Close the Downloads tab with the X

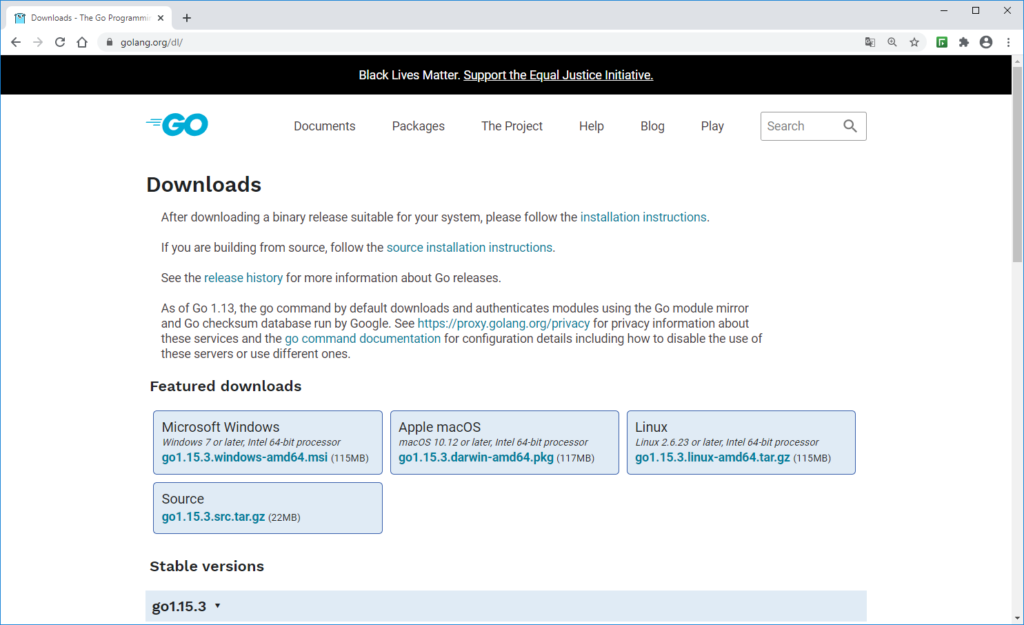click(x=161, y=18)
